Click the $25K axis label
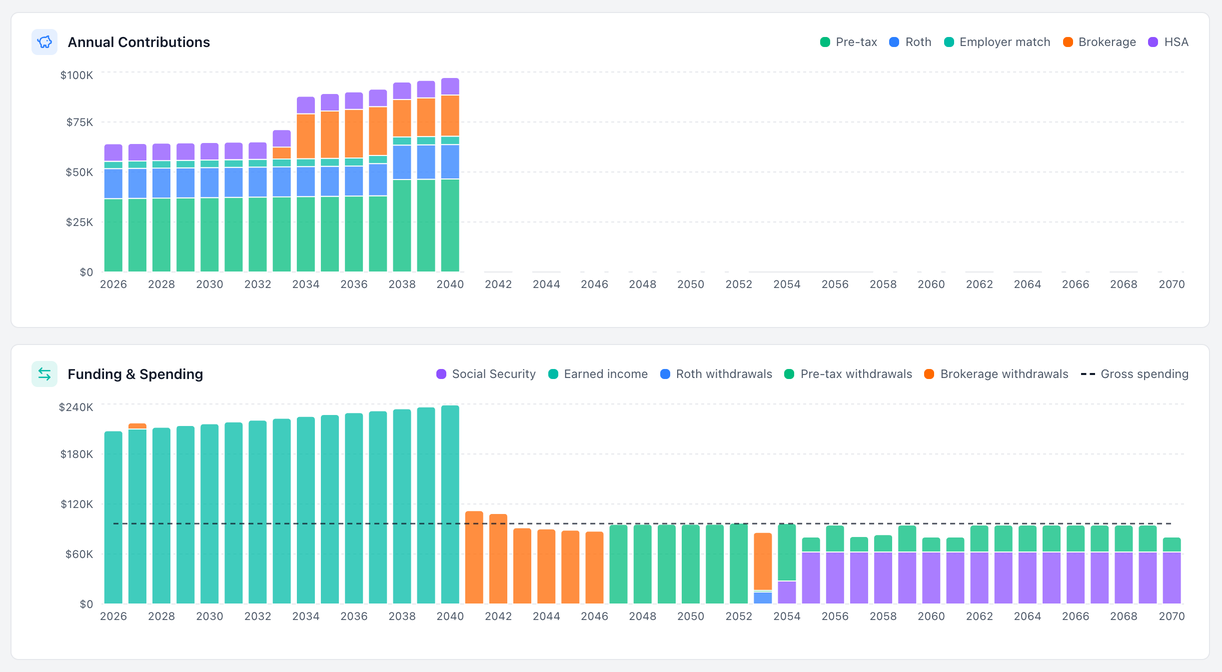1222x672 pixels. pos(80,222)
